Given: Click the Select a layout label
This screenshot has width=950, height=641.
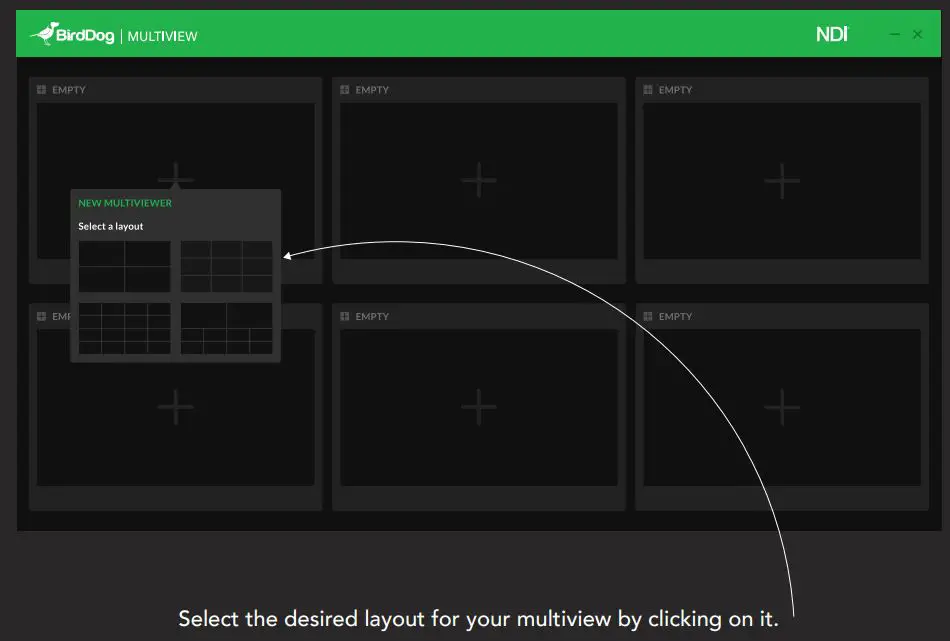Looking at the screenshot, I should (x=110, y=226).
